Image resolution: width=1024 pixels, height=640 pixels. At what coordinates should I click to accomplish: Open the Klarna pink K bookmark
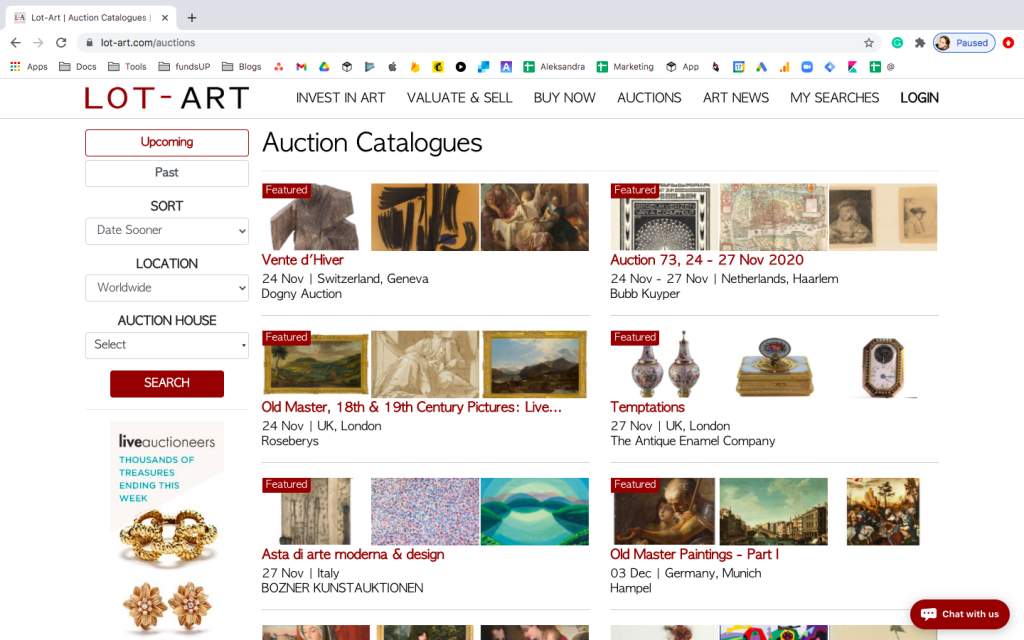pos(852,67)
